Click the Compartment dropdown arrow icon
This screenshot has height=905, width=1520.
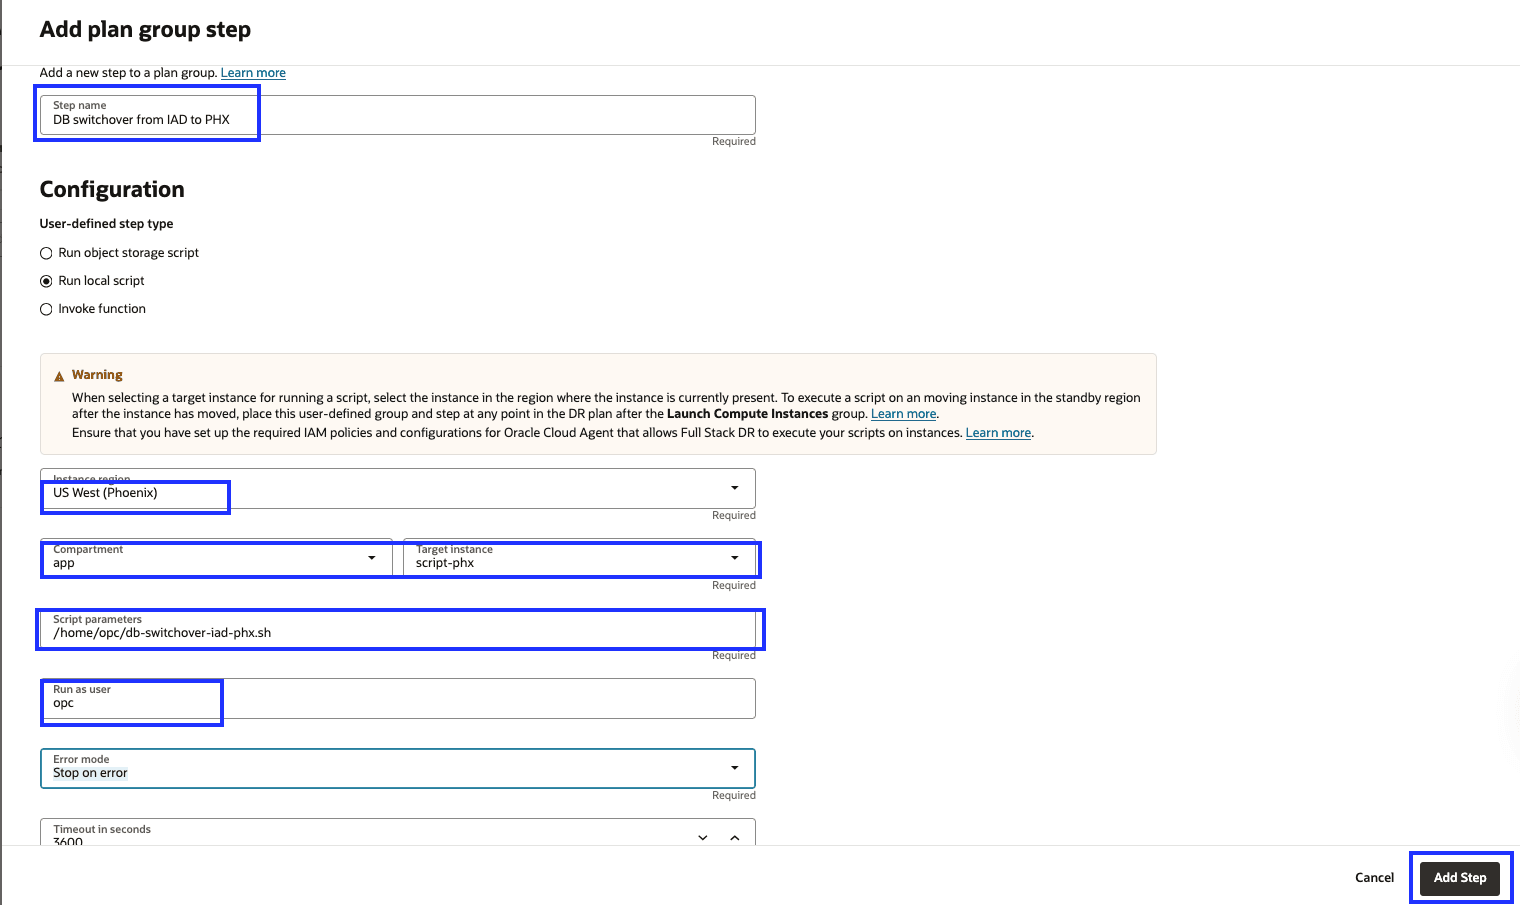373,558
